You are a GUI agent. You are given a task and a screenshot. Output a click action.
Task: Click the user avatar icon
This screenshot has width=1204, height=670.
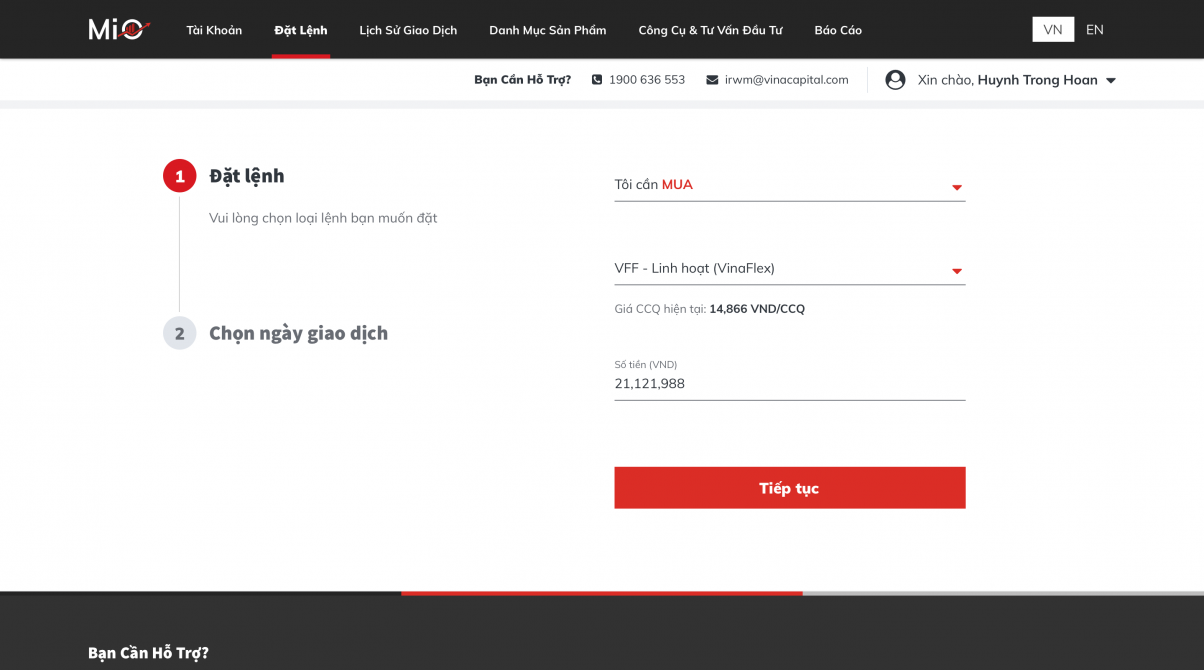(895, 80)
